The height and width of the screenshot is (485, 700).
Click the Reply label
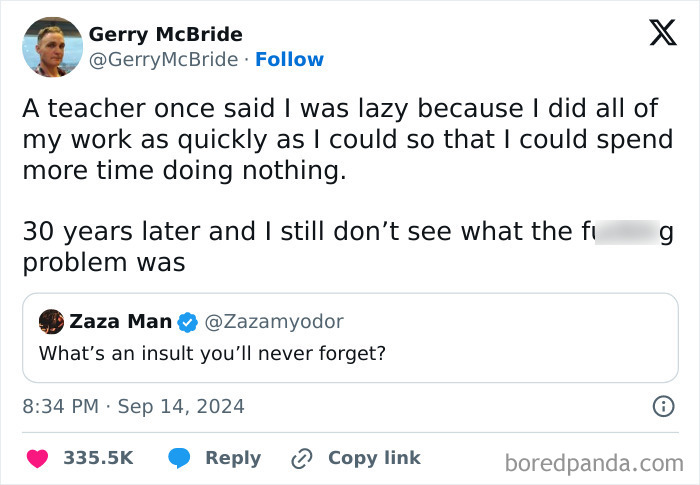tap(233, 458)
